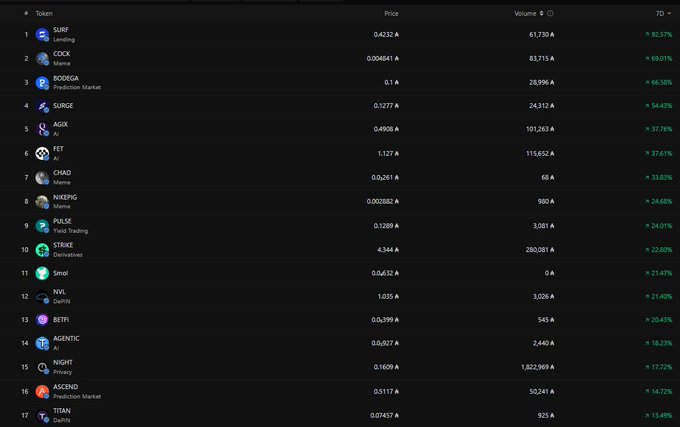This screenshot has width=680, height=427.
Task: Click the Smol token logo icon
Action: pyautogui.click(x=42, y=273)
